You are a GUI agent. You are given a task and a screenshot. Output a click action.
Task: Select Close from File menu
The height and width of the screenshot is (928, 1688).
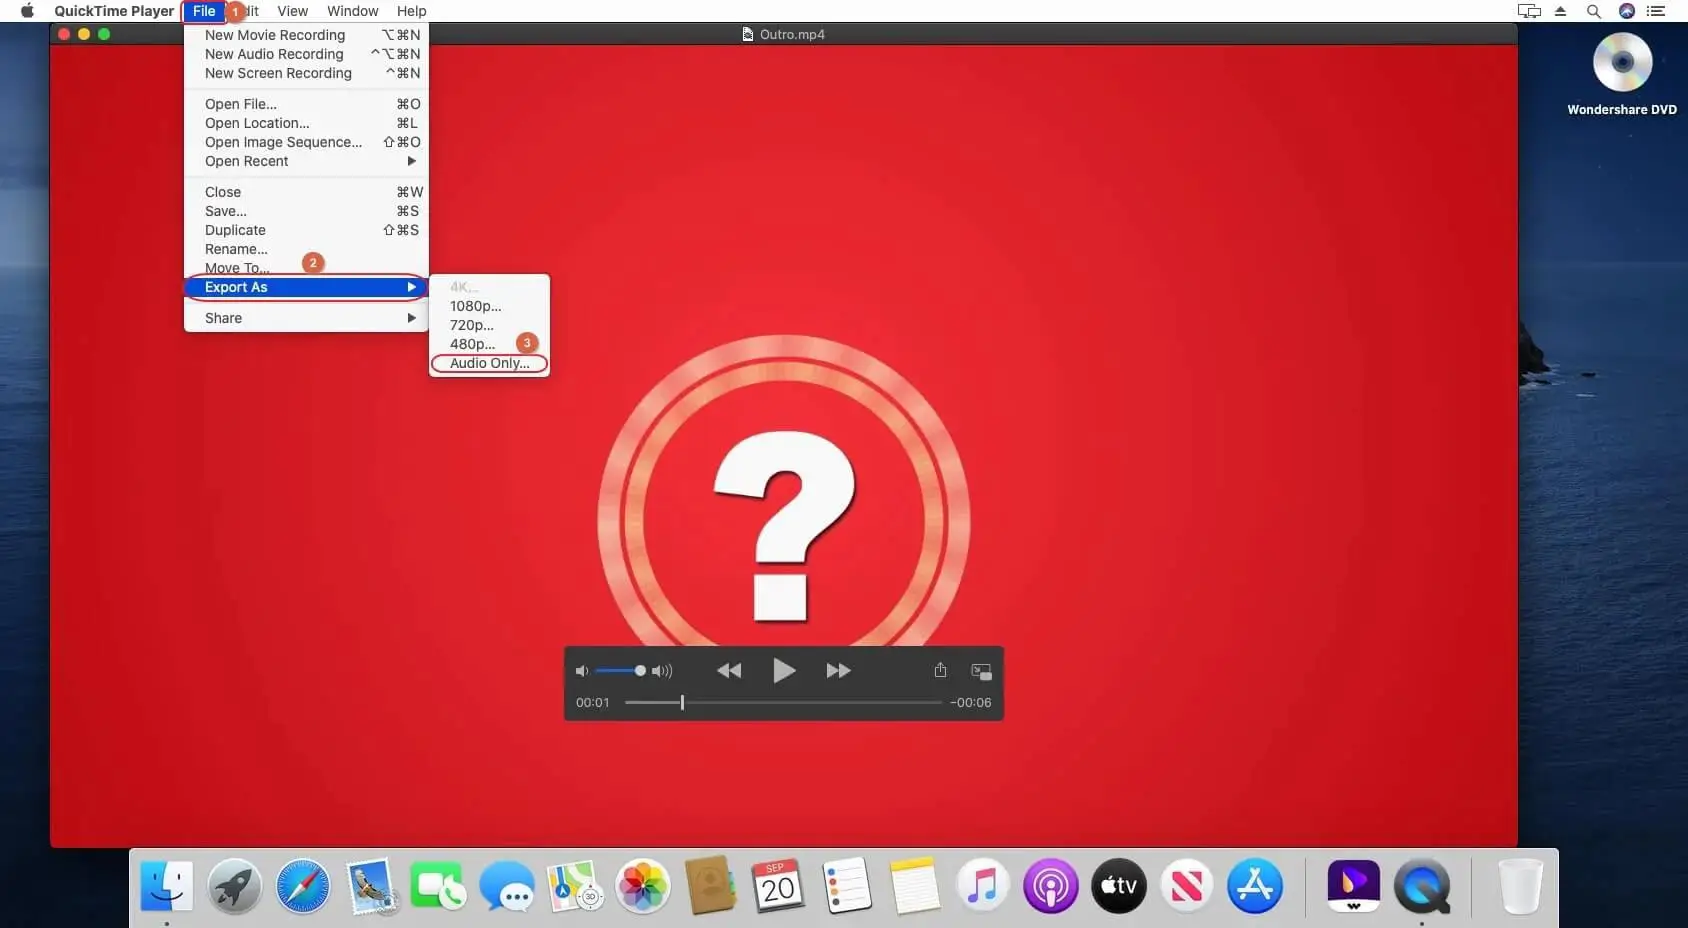pyautogui.click(x=306, y=192)
